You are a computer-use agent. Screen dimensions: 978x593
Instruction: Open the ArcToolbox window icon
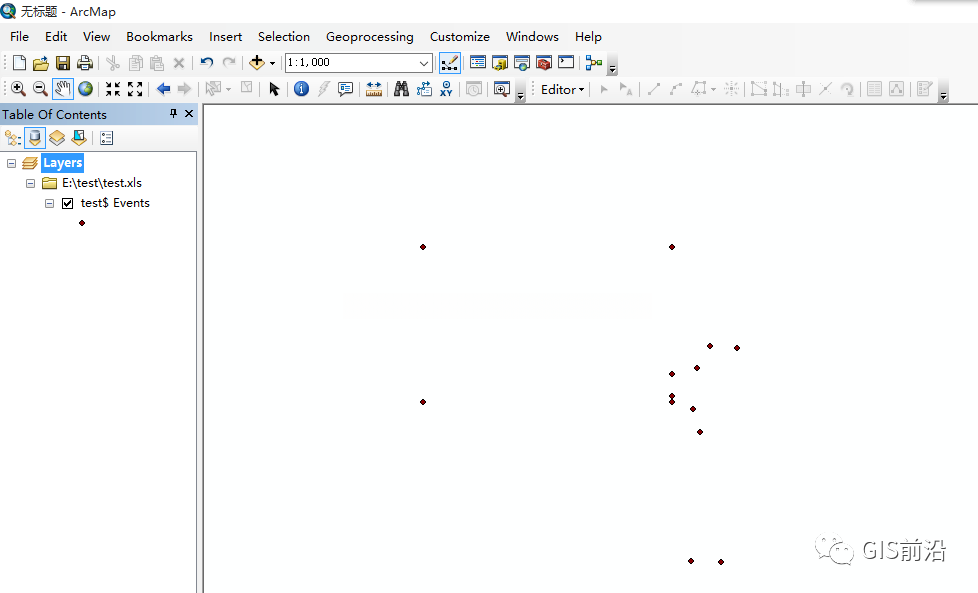(544, 62)
